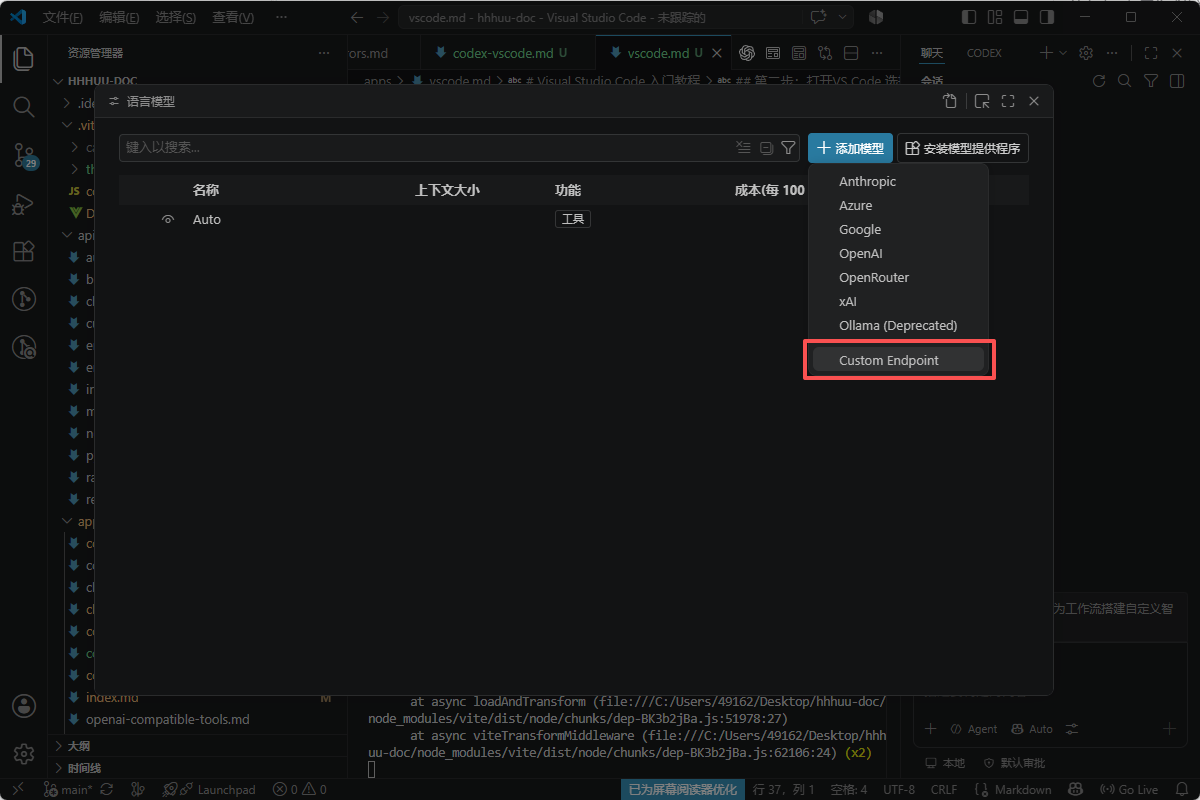The height and width of the screenshot is (800, 1200).
Task: Open the Auto model picker in chat input
Action: pyautogui.click(x=1033, y=729)
